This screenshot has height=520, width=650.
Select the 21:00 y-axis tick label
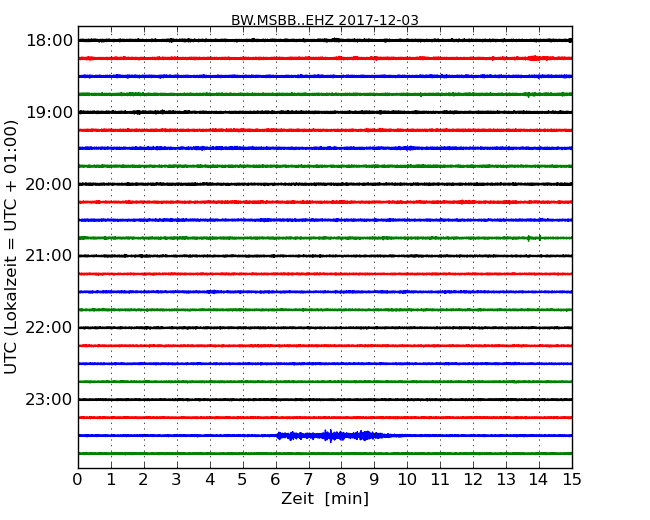click(x=49, y=256)
